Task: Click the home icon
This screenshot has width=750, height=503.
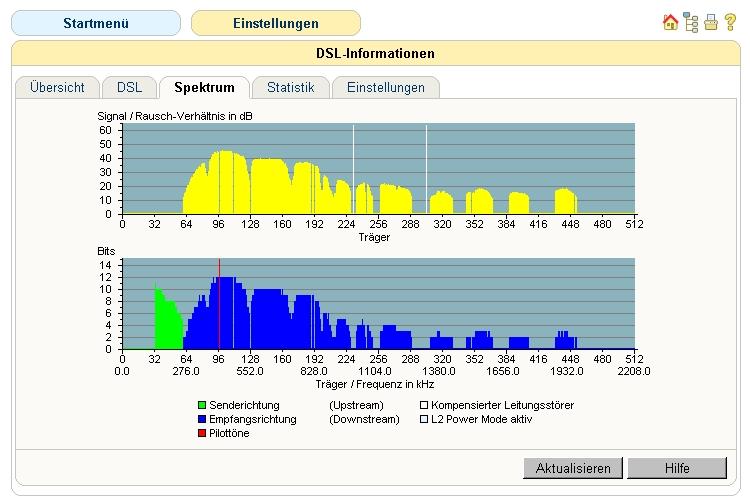Action: (670, 22)
